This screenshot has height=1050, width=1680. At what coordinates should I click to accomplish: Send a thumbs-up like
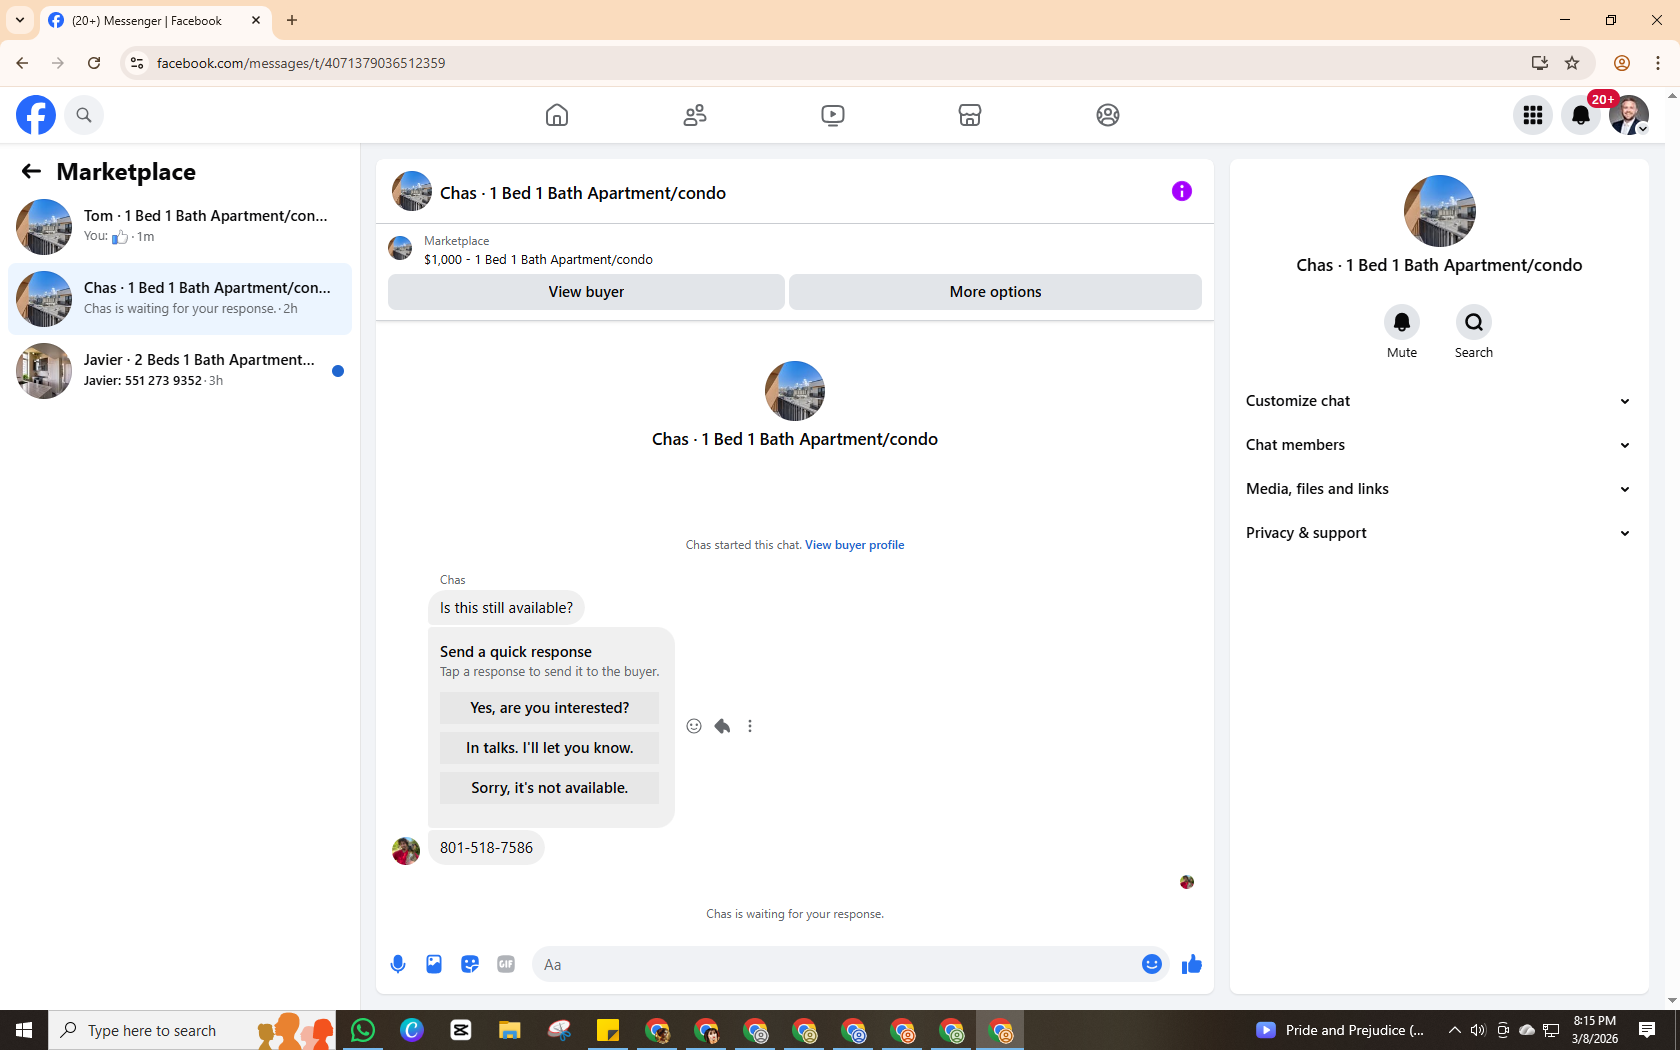point(1192,964)
